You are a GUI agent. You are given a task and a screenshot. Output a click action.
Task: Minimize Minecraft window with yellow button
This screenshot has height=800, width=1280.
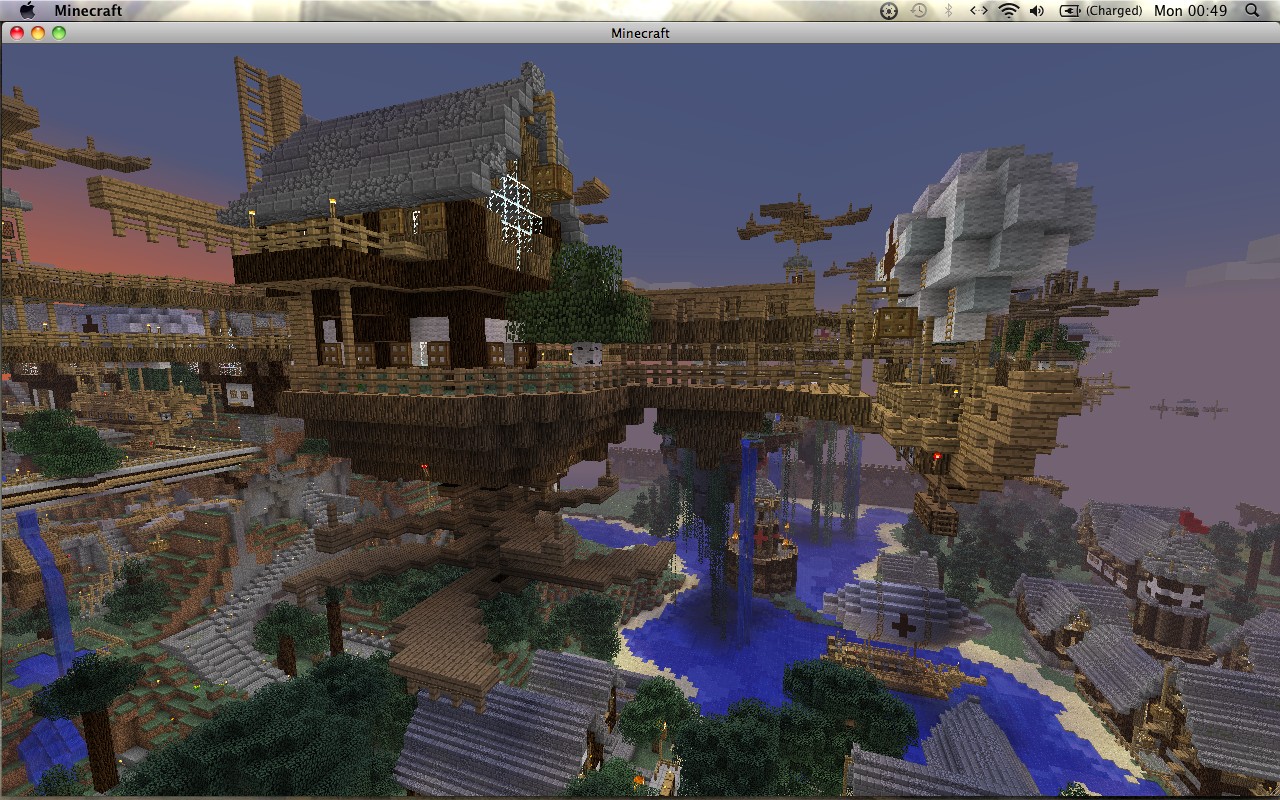[38, 33]
